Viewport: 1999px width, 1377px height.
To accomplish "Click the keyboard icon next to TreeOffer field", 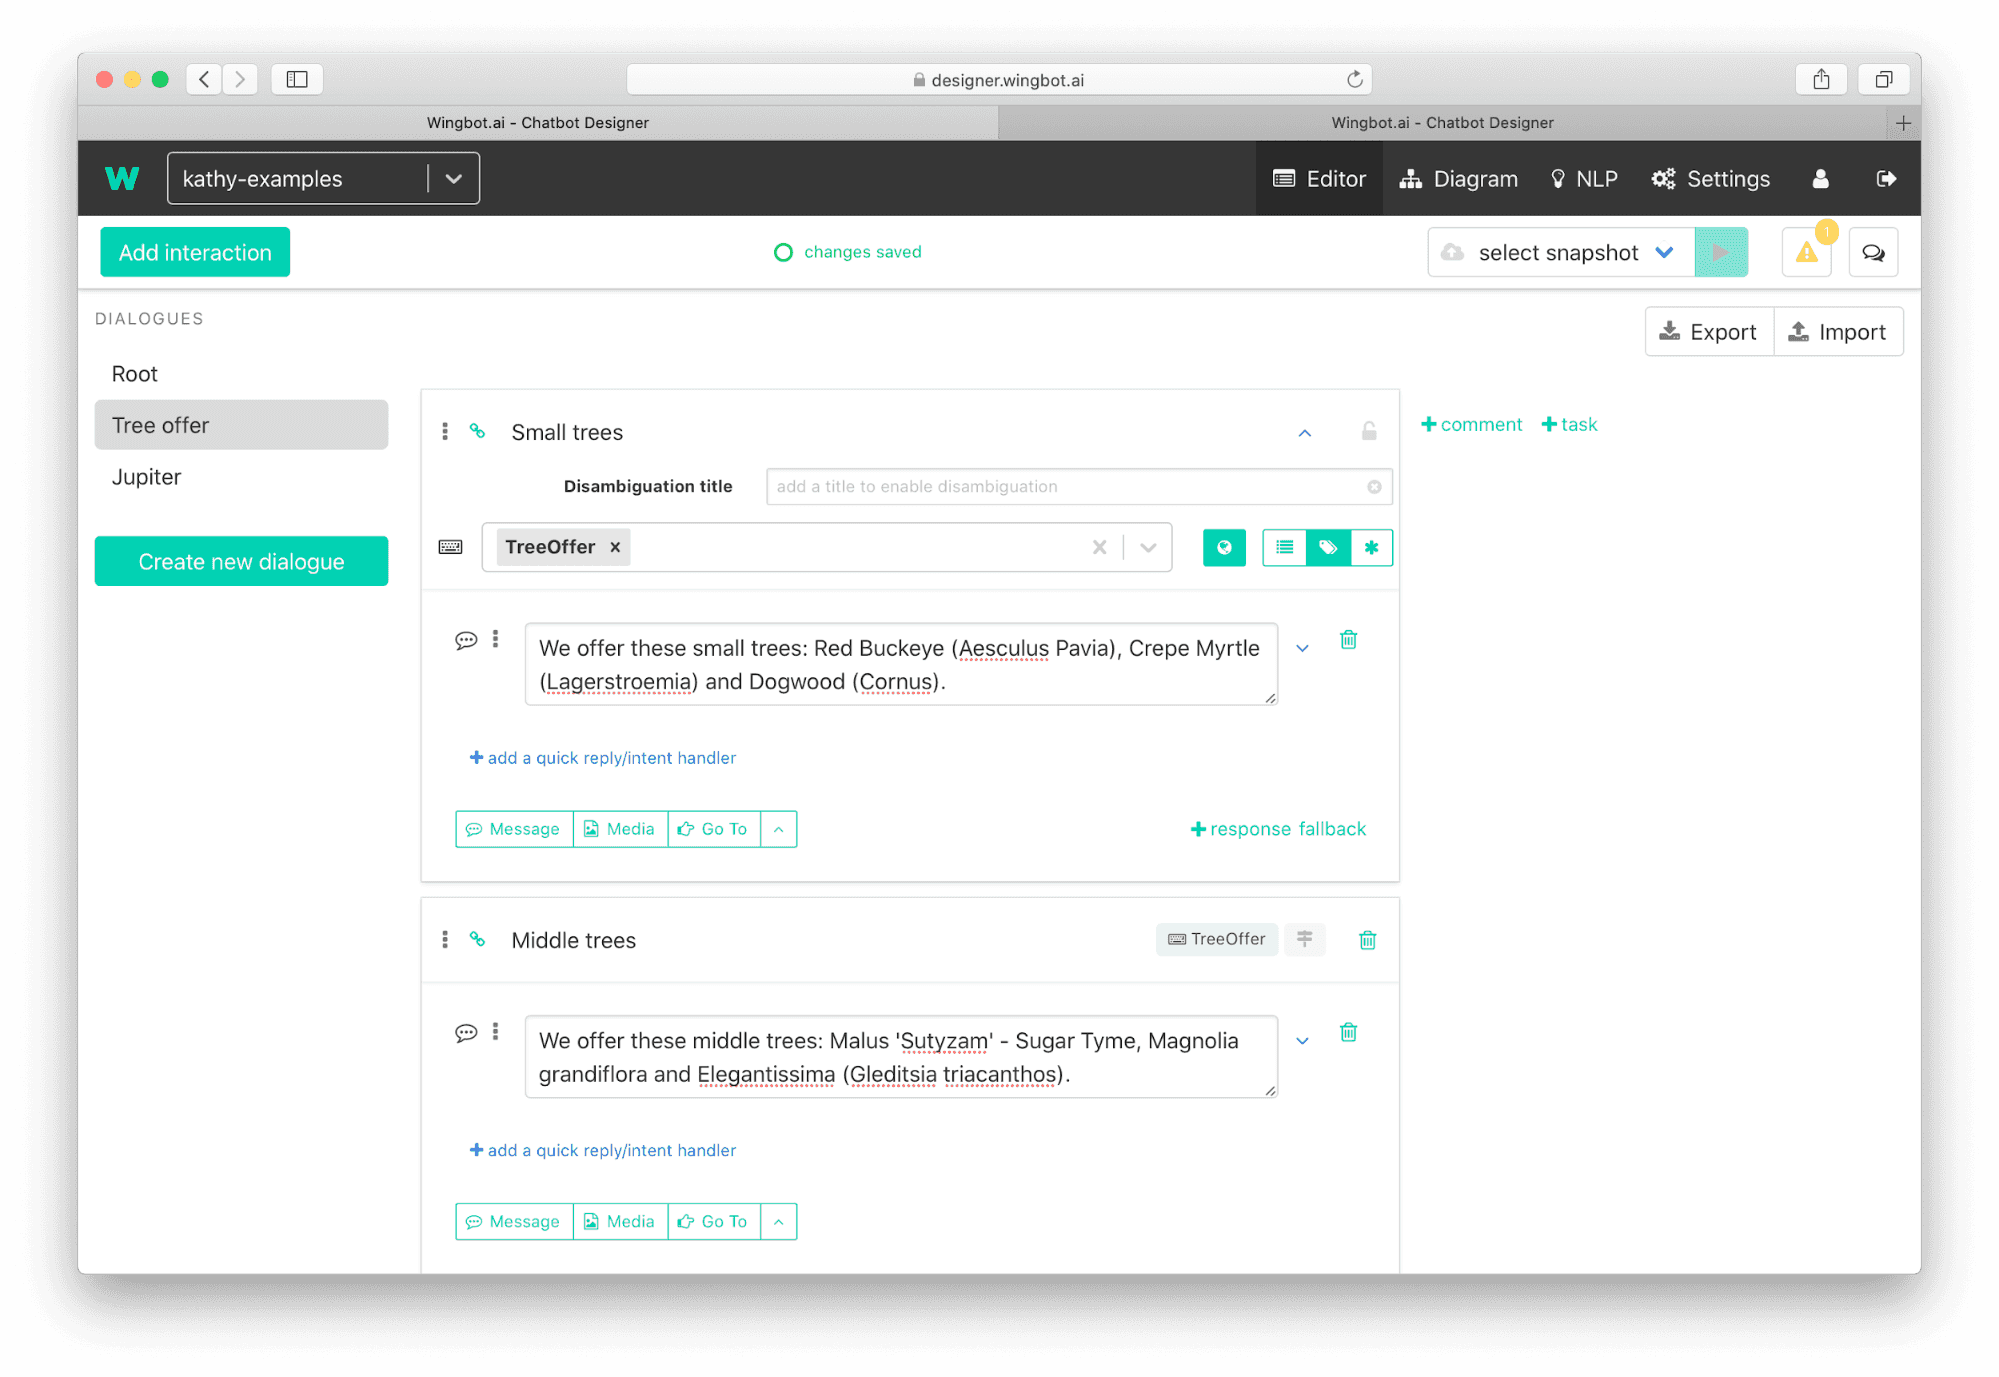I will (451, 547).
